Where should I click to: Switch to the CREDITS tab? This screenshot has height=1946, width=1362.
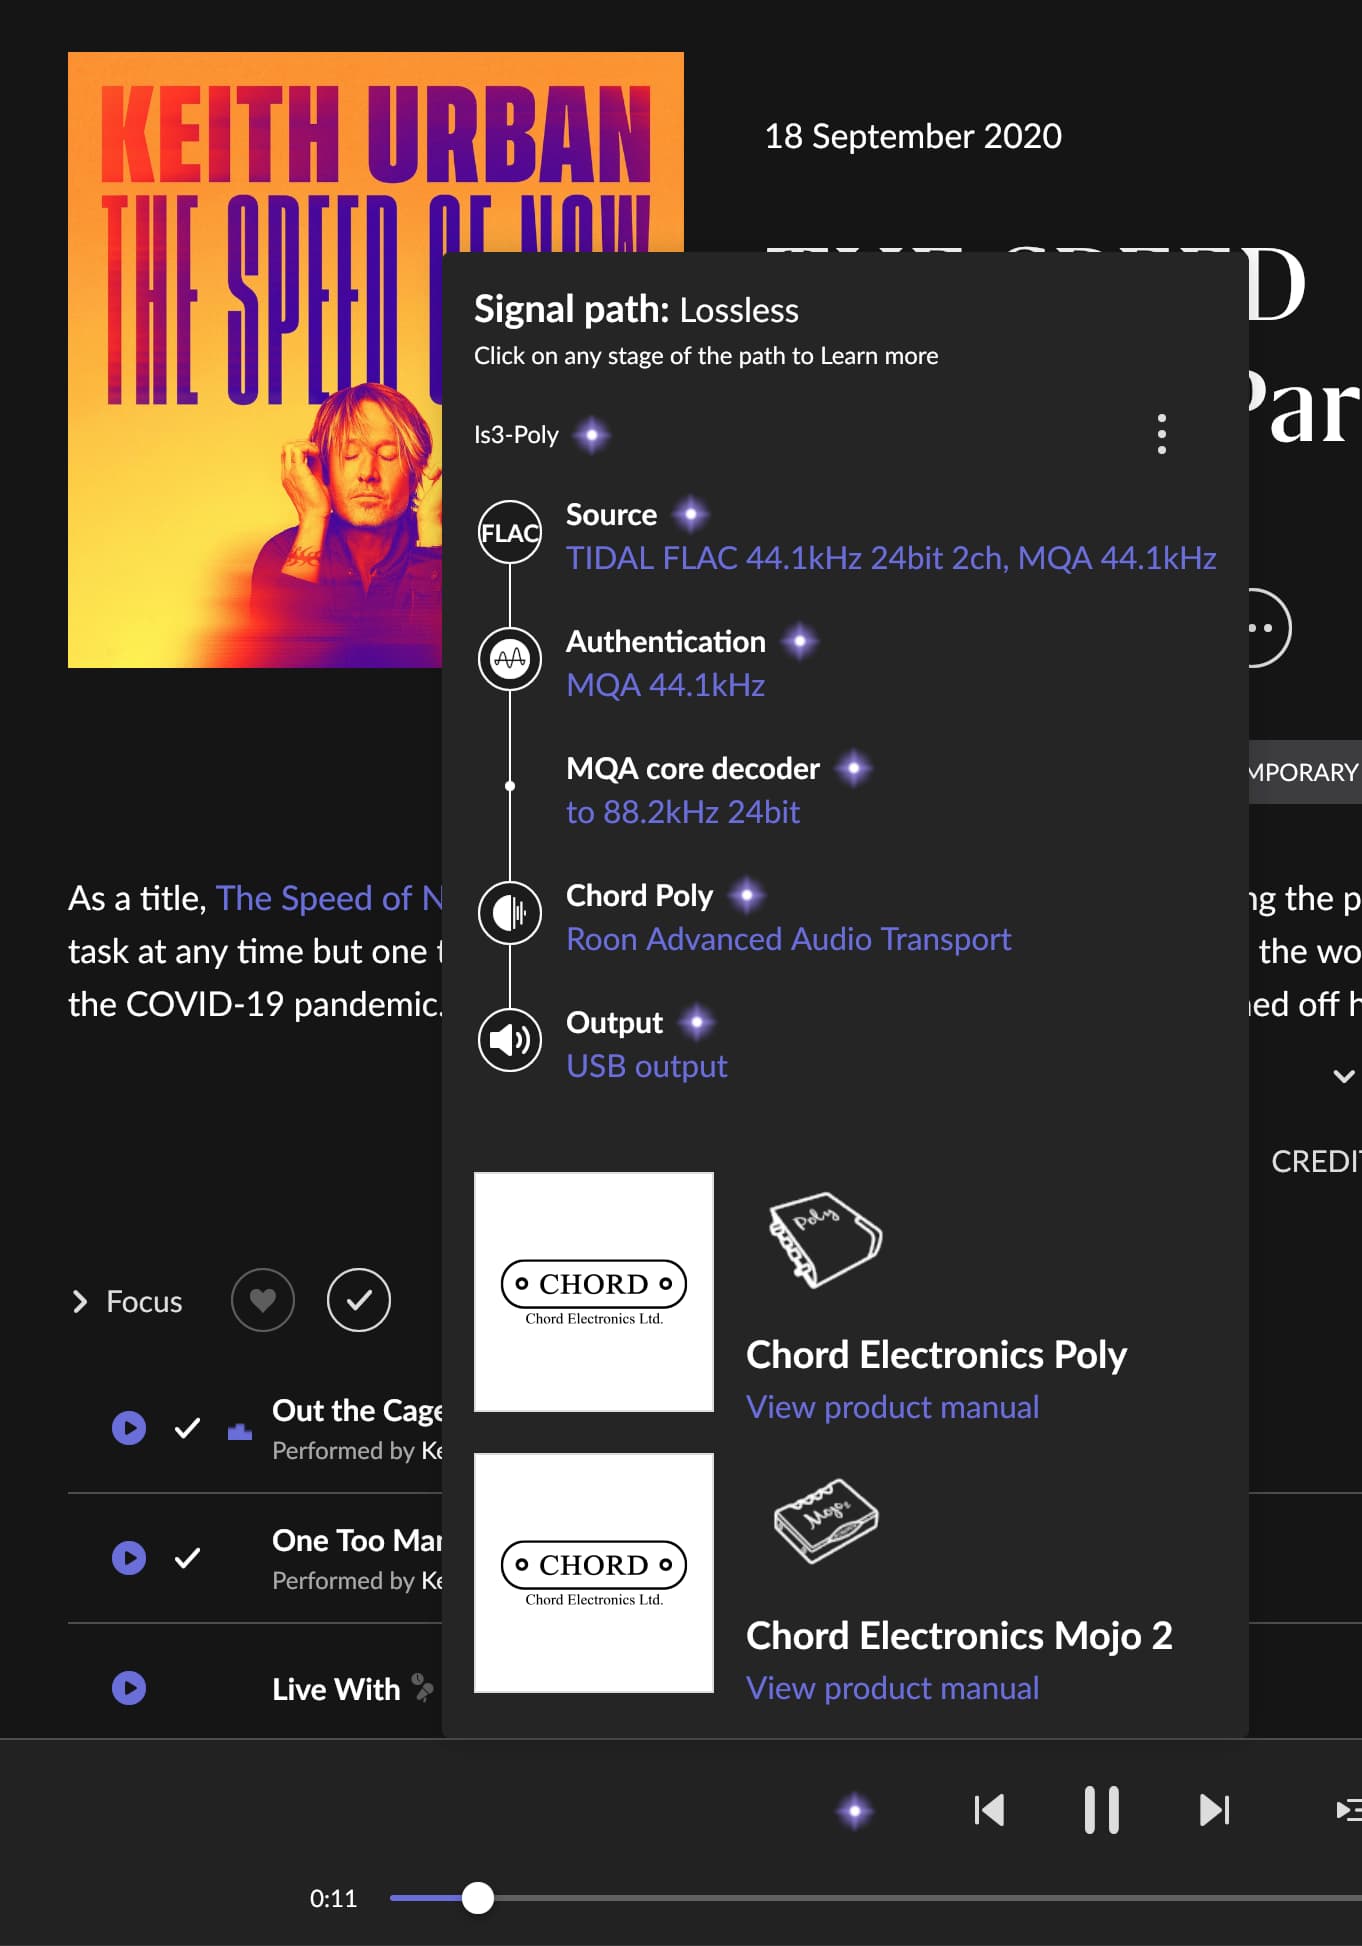(x=1316, y=1161)
